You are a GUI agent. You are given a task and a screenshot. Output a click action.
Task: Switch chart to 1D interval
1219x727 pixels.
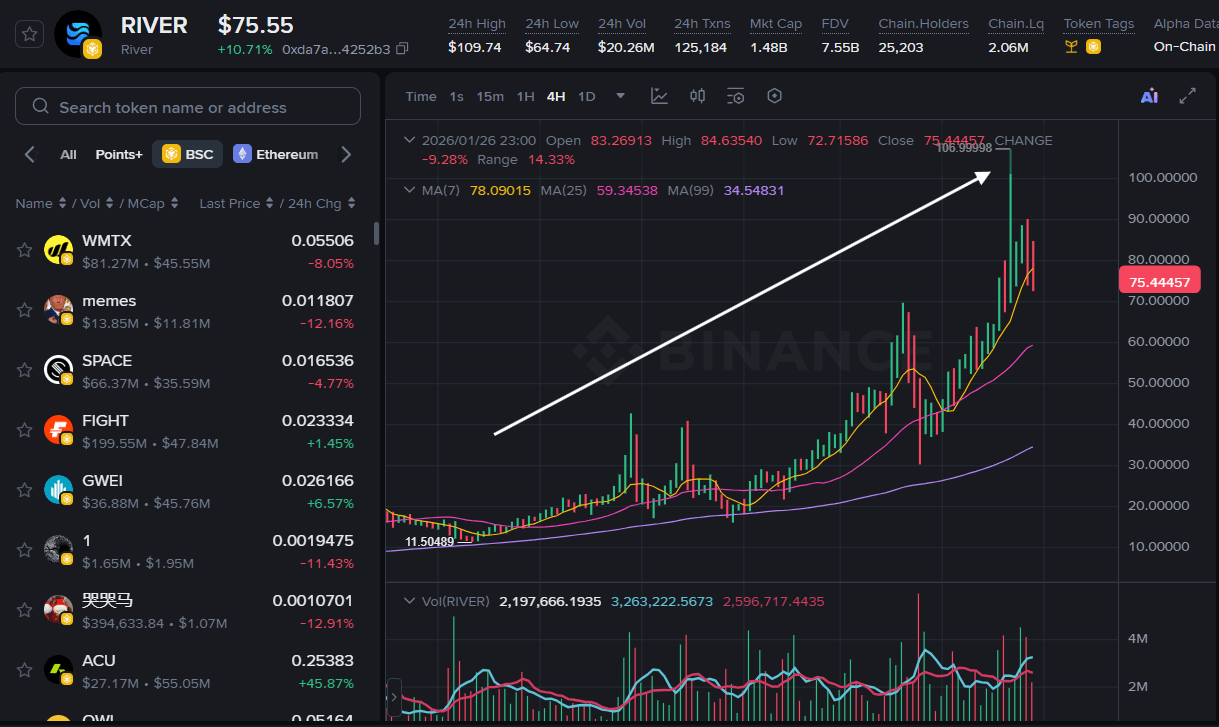[x=587, y=96]
